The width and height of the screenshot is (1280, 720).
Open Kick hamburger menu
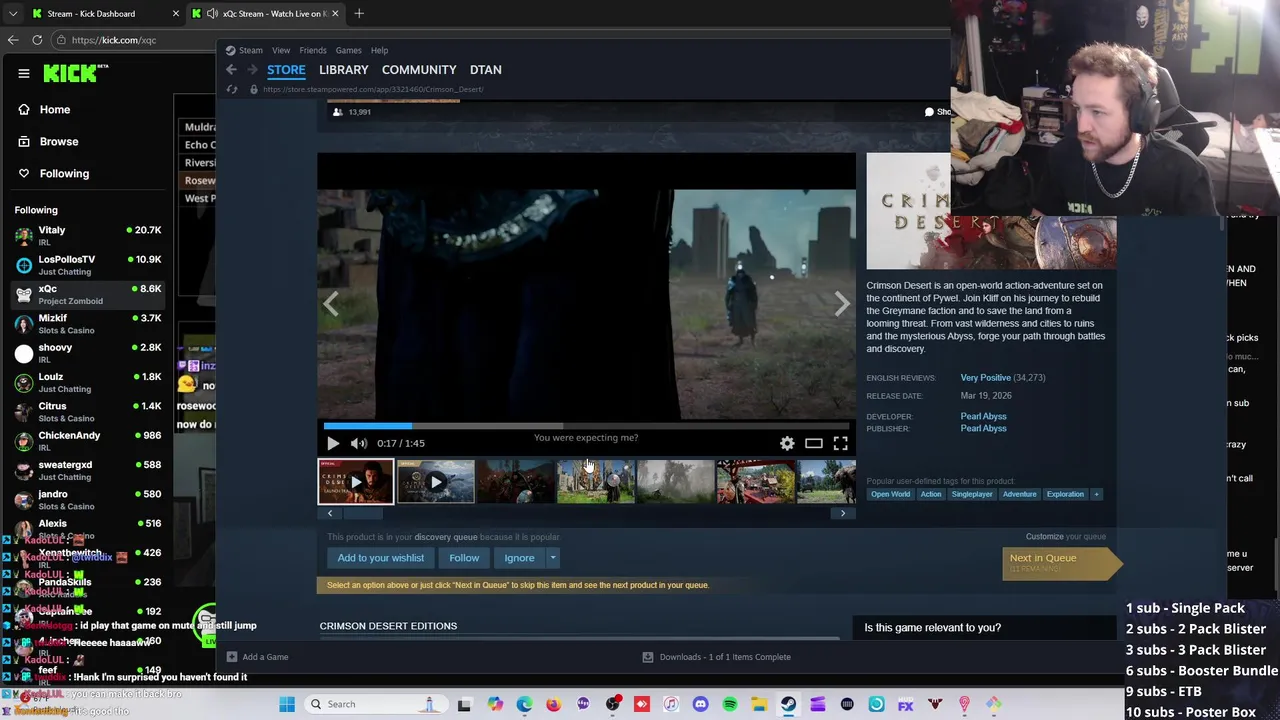(x=24, y=73)
